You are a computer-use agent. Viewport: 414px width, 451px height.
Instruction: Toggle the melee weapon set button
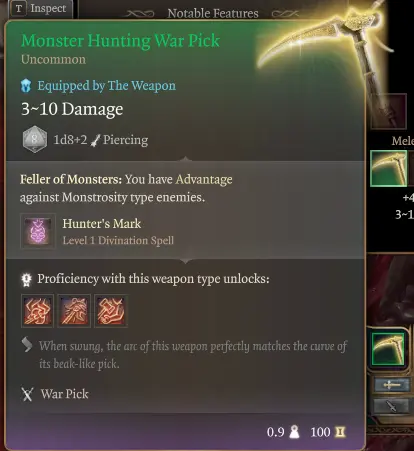[391, 385]
